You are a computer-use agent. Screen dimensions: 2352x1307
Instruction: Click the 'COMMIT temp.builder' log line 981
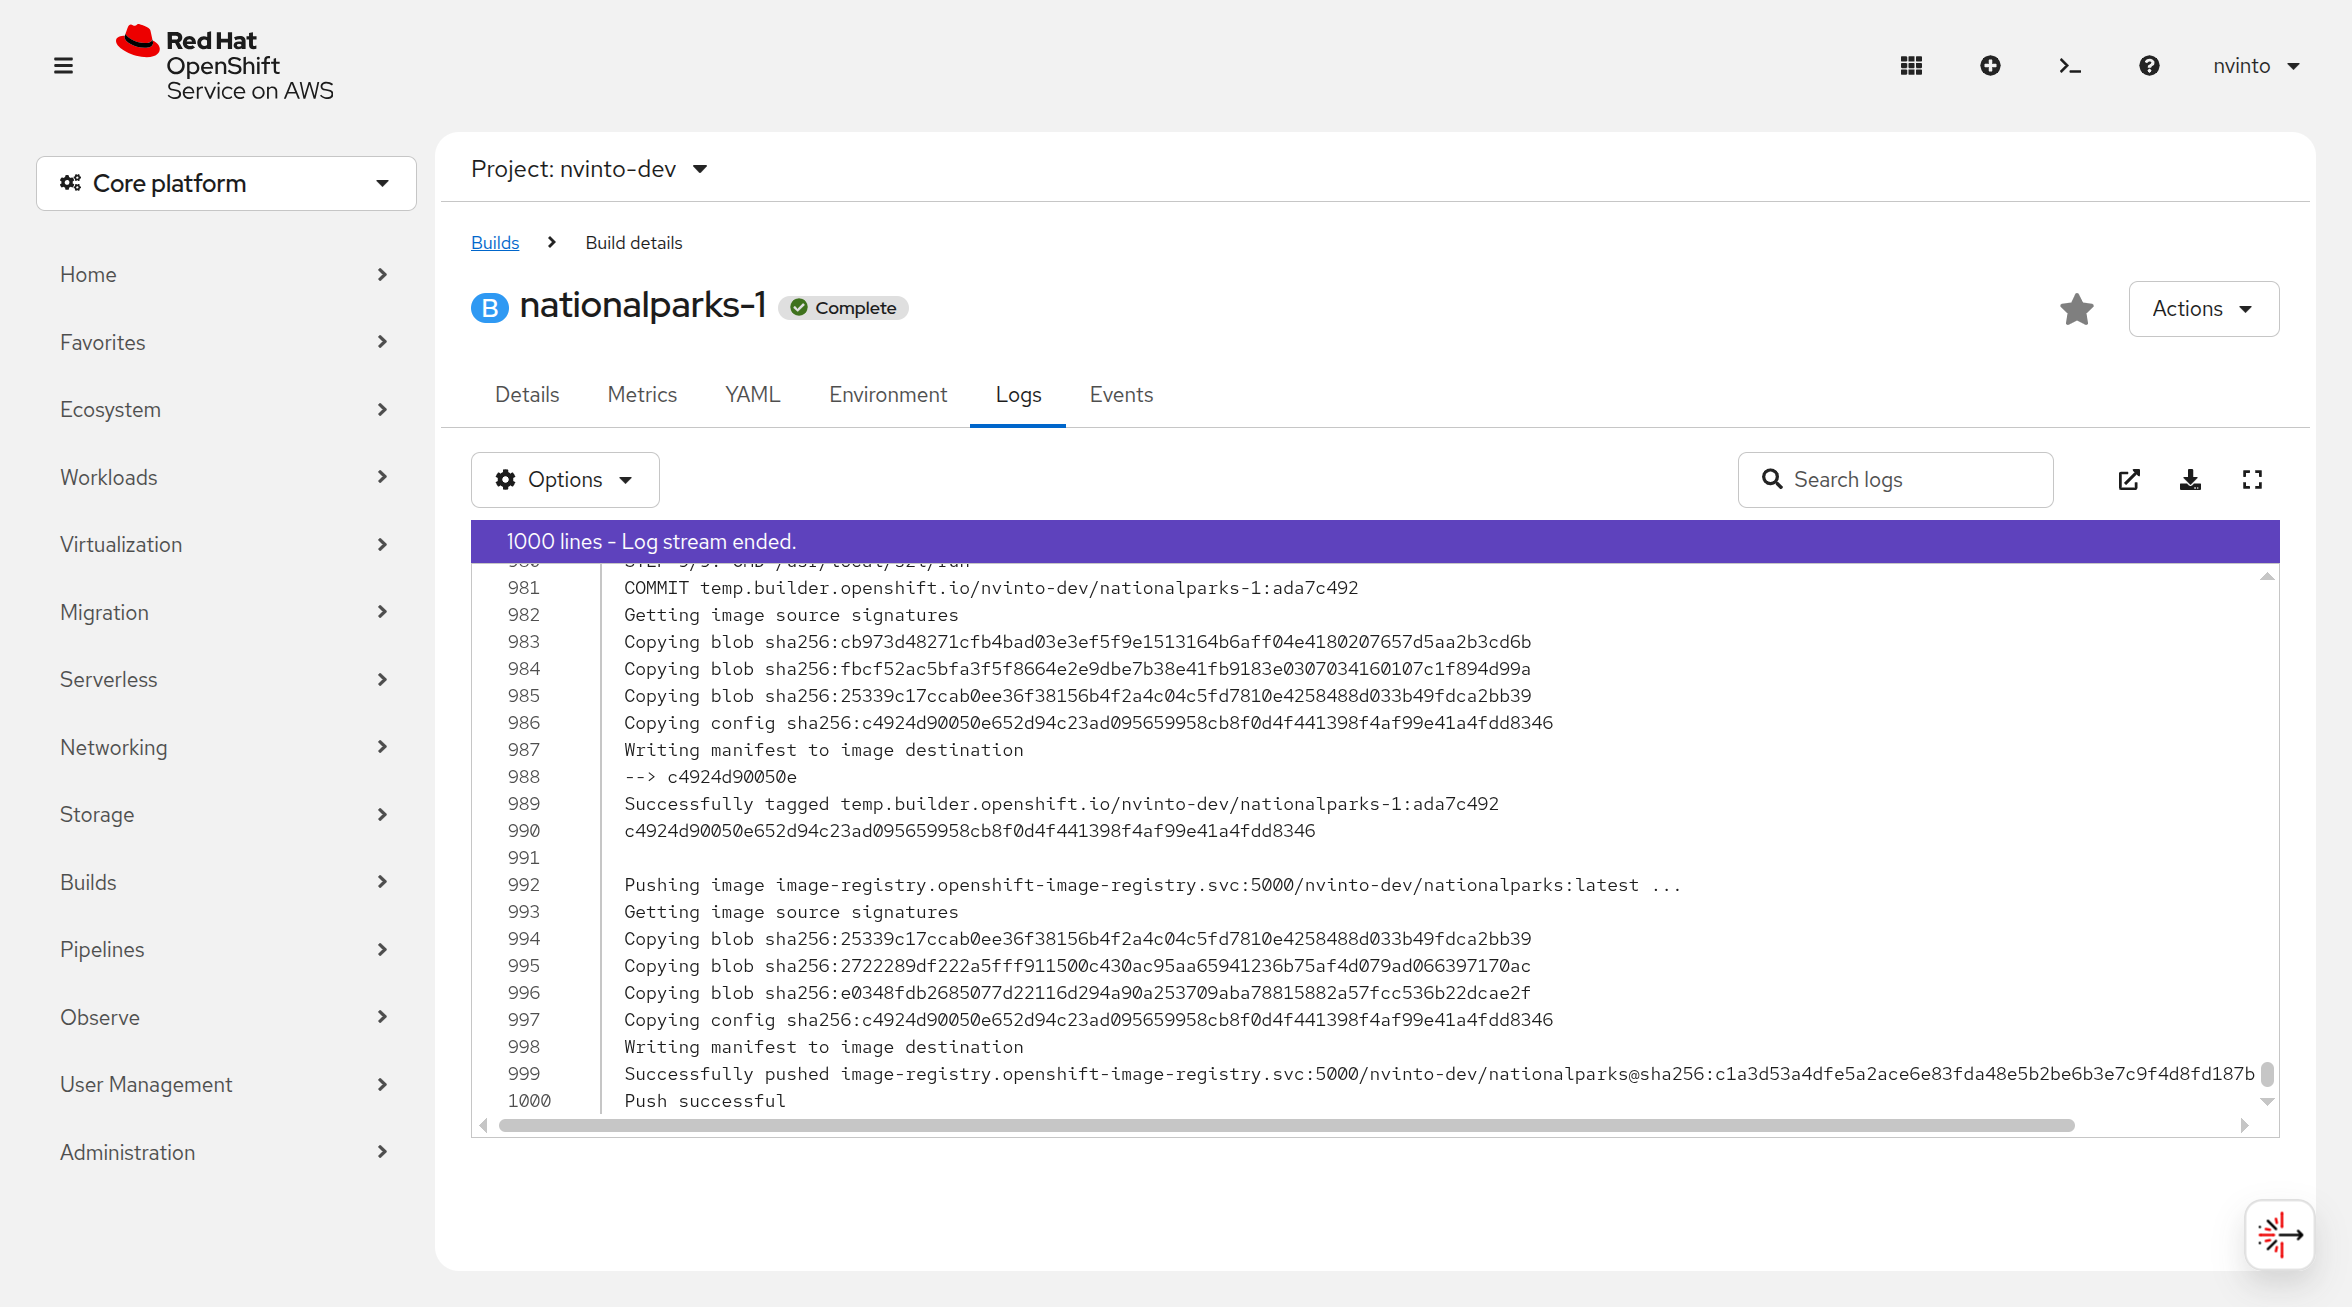point(991,588)
